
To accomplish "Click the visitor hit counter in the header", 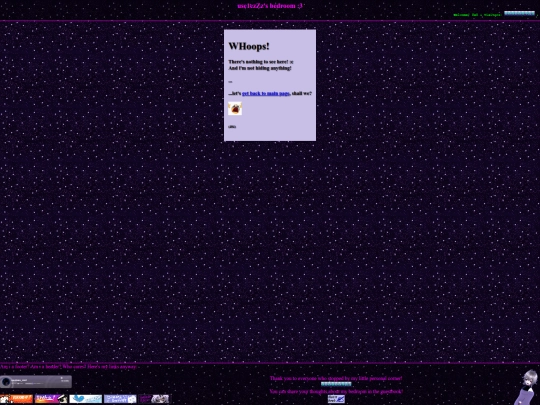I will (x=519, y=13).
